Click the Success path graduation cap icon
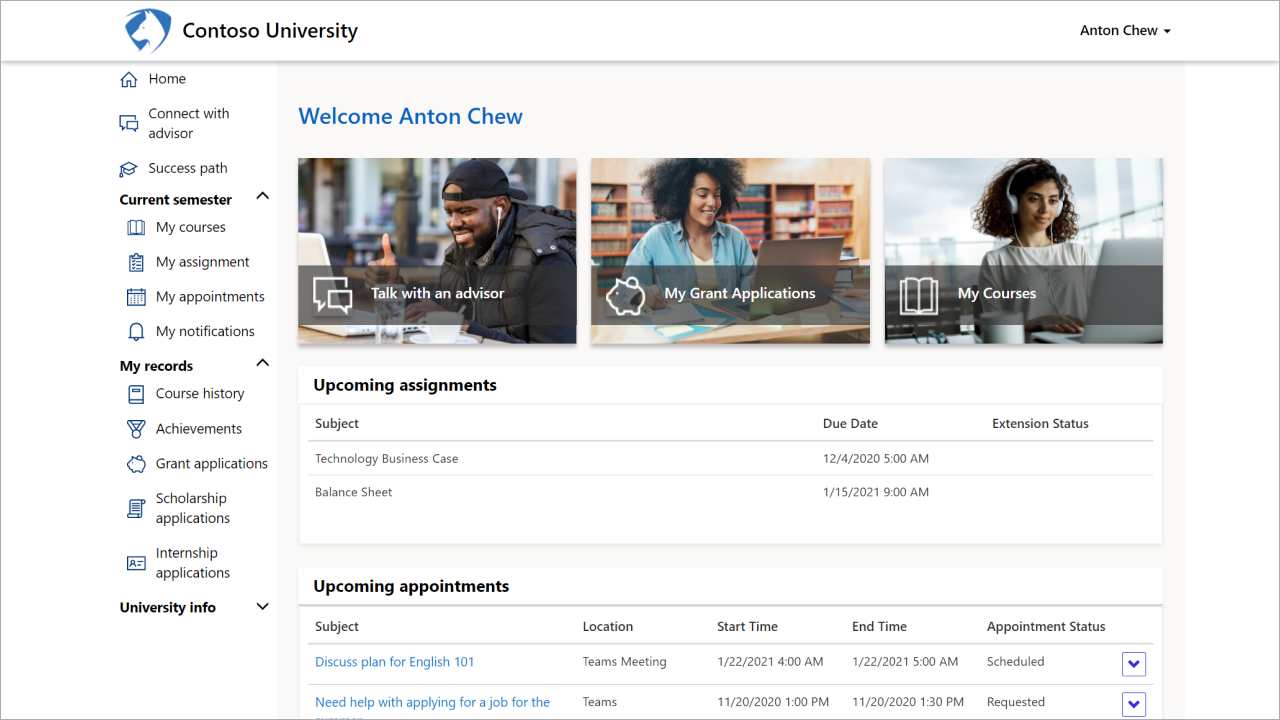The image size is (1280, 720). click(x=129, y=168)
